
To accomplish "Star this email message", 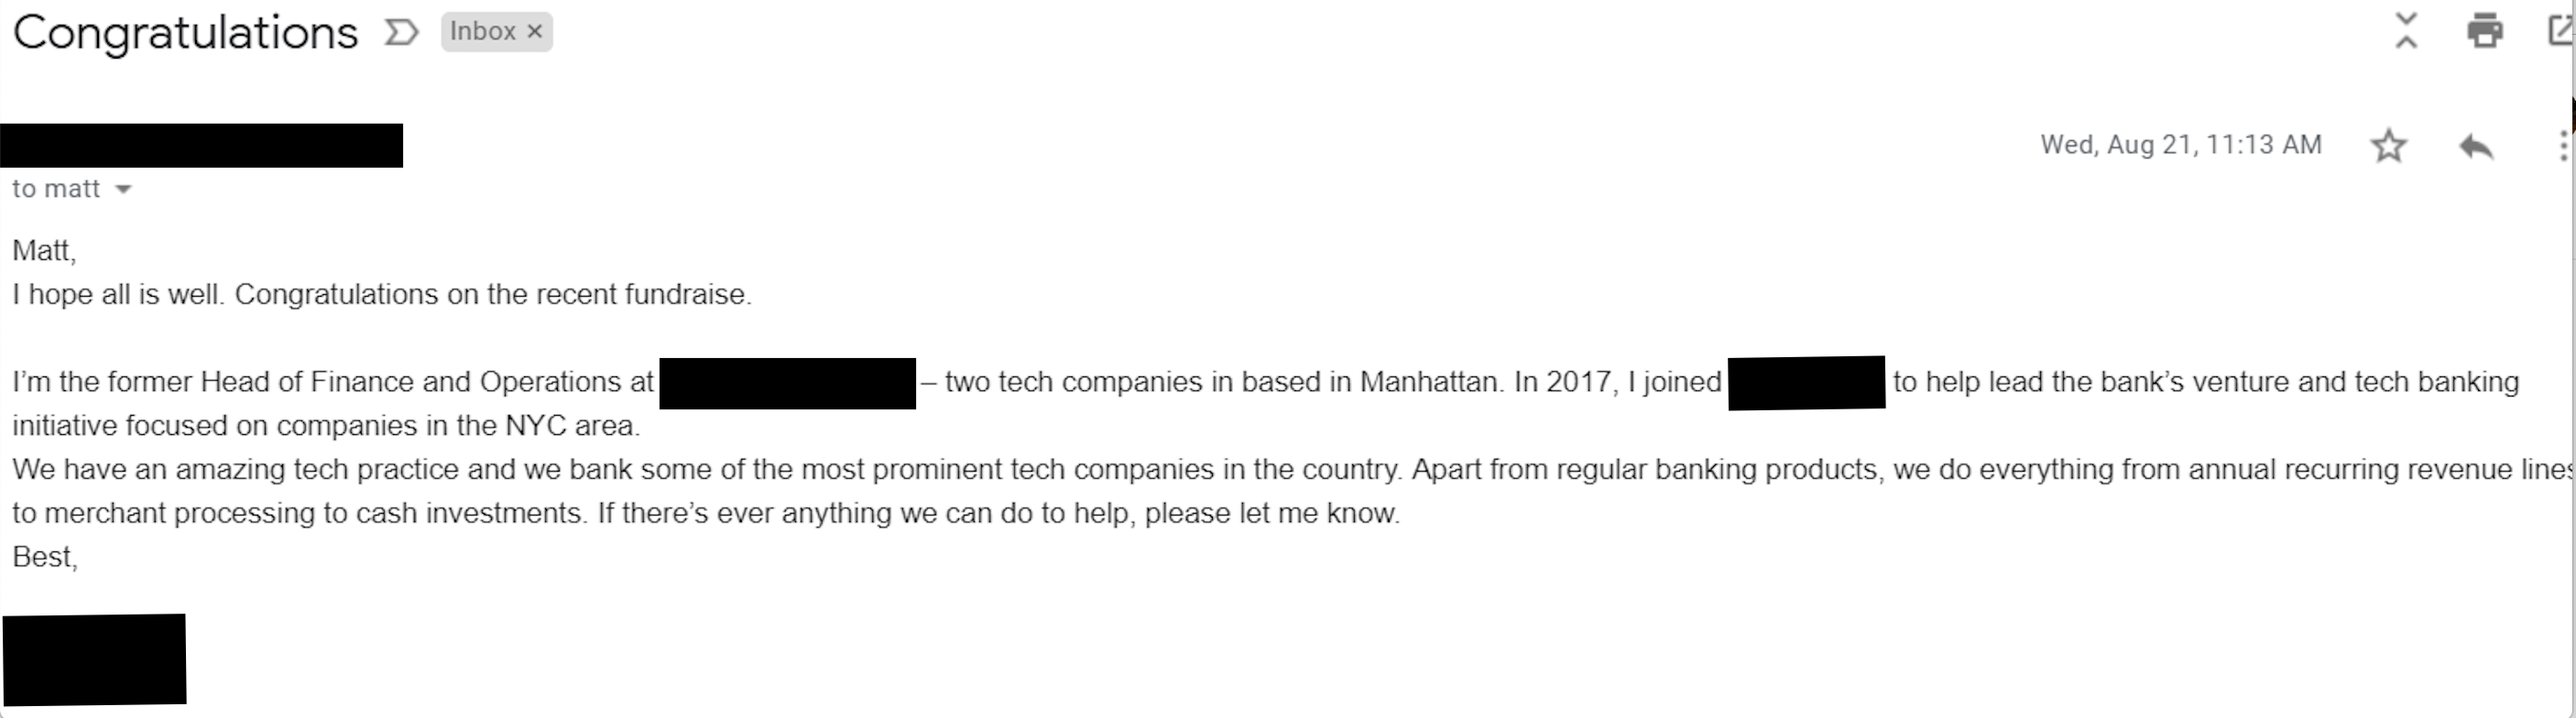I will point(2388,146).
